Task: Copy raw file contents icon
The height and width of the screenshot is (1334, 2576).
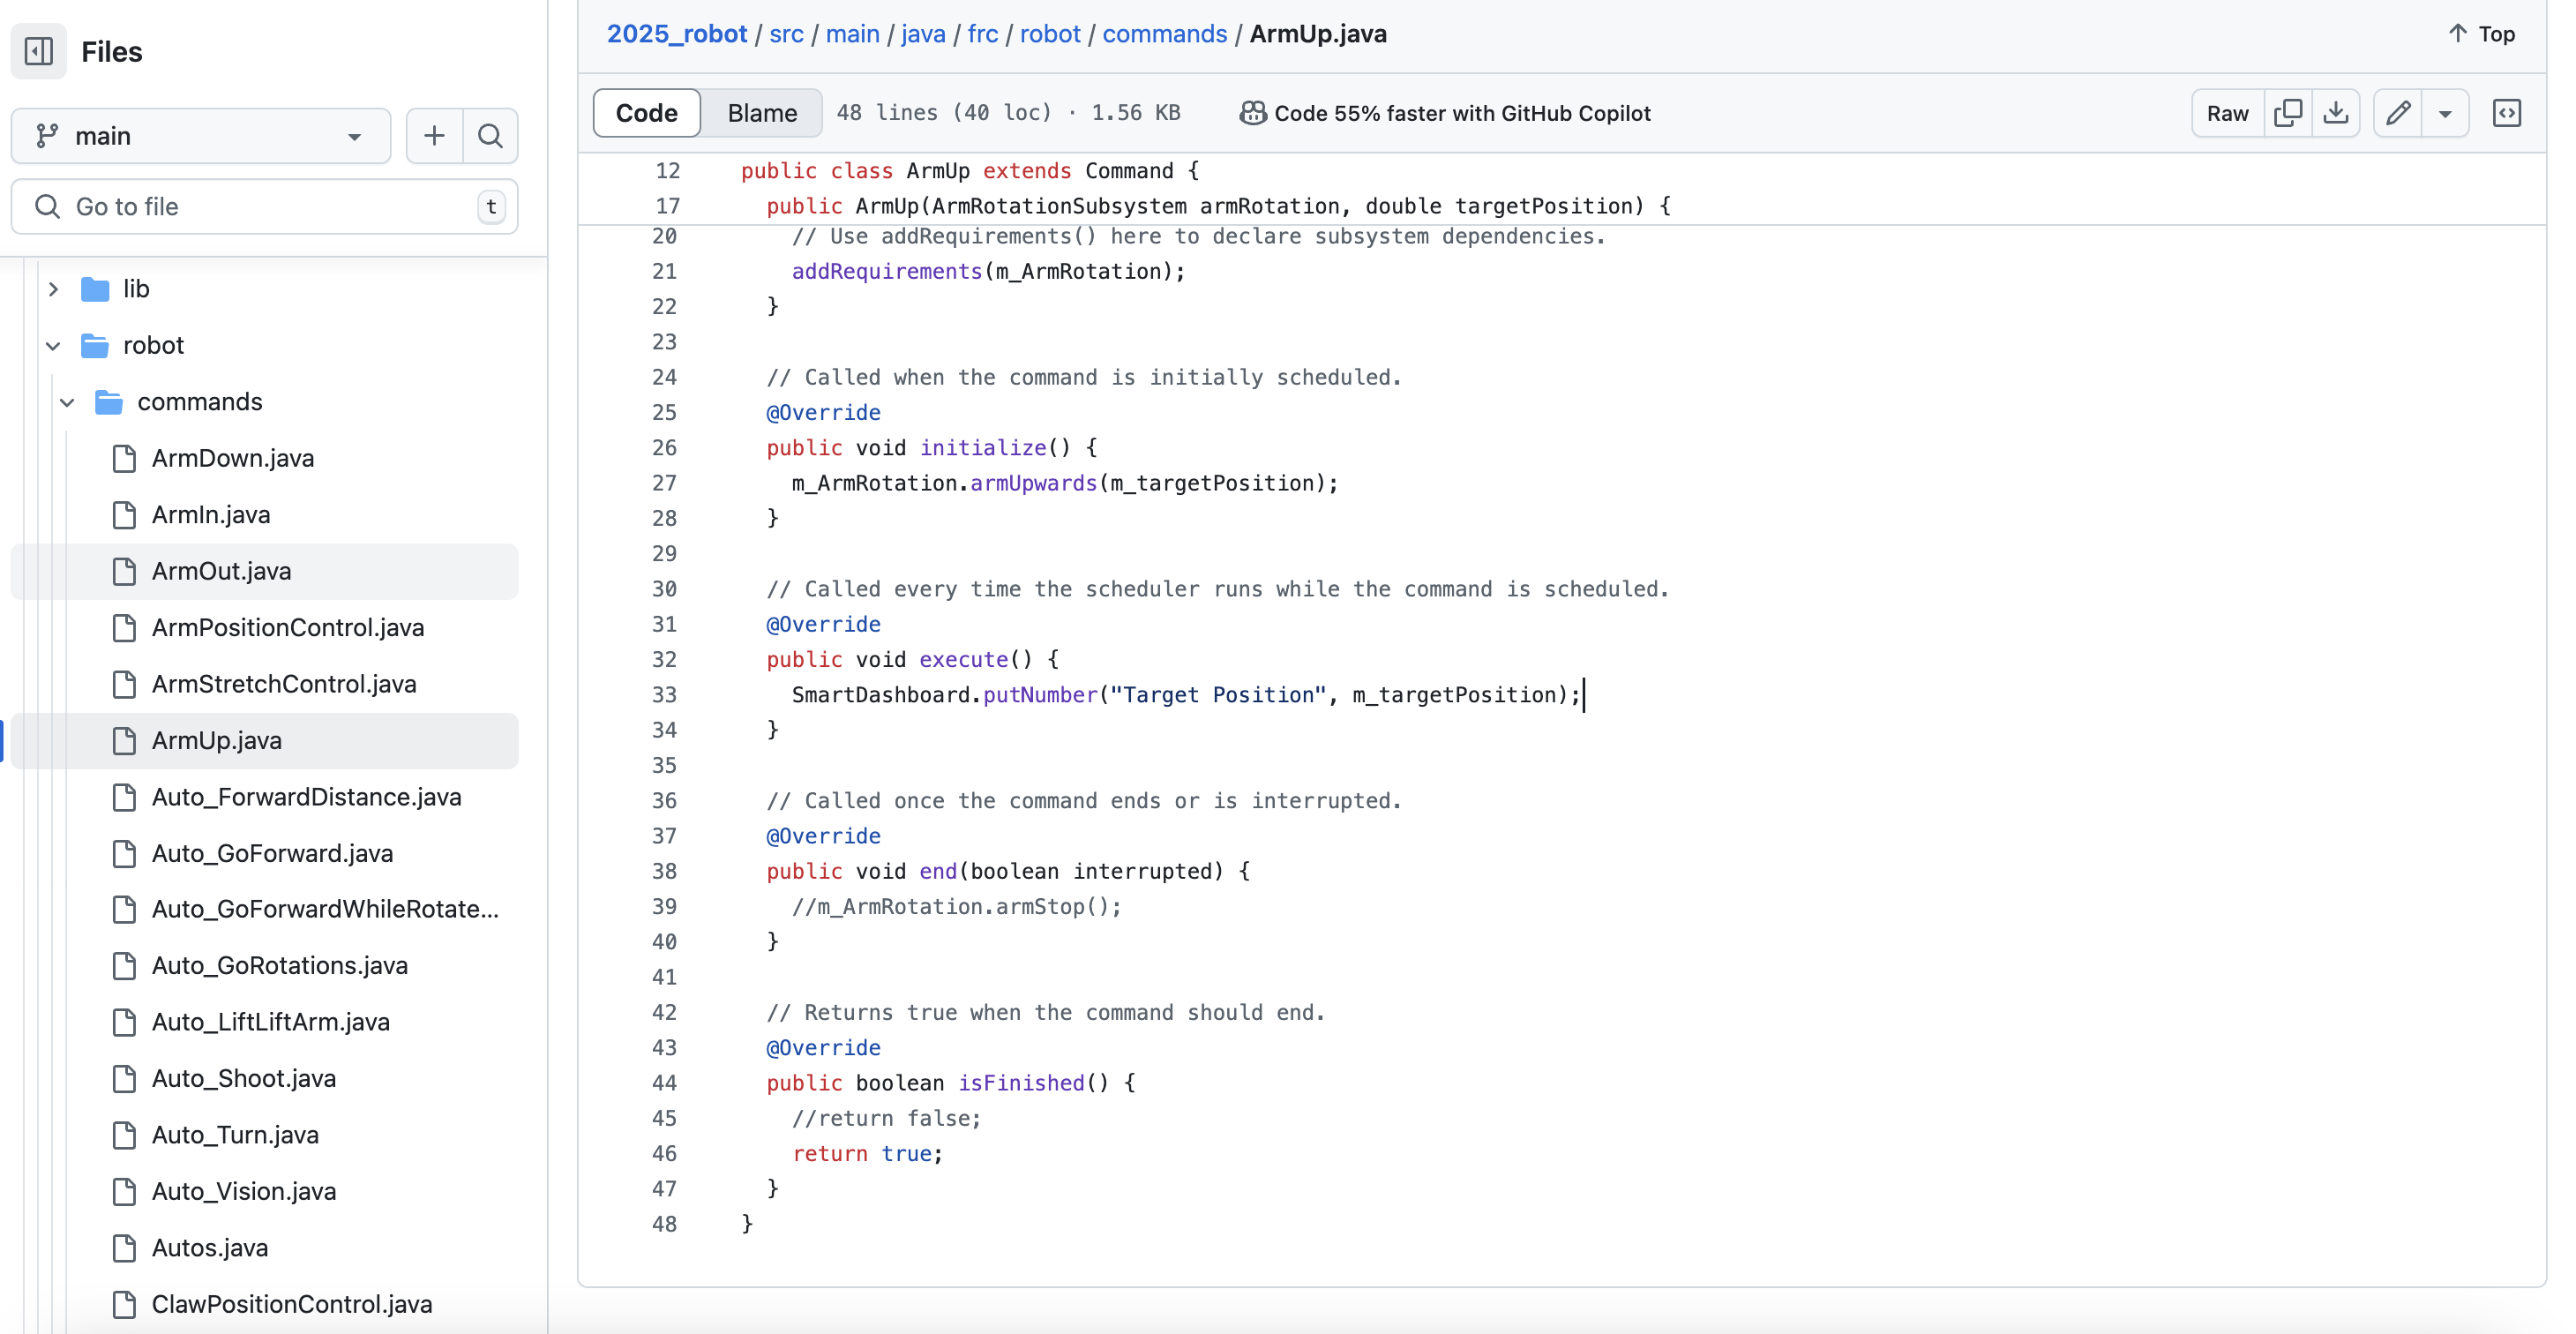Action: (x=2288, y=113)
